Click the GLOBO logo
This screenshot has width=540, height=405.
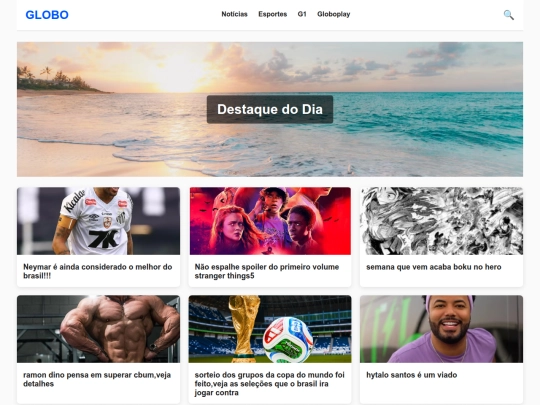(47, 15)
